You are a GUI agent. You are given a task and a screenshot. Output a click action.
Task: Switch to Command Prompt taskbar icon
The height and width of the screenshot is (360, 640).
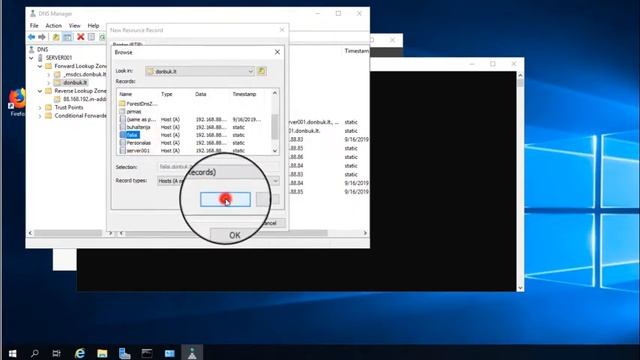[x=147, y=353]
